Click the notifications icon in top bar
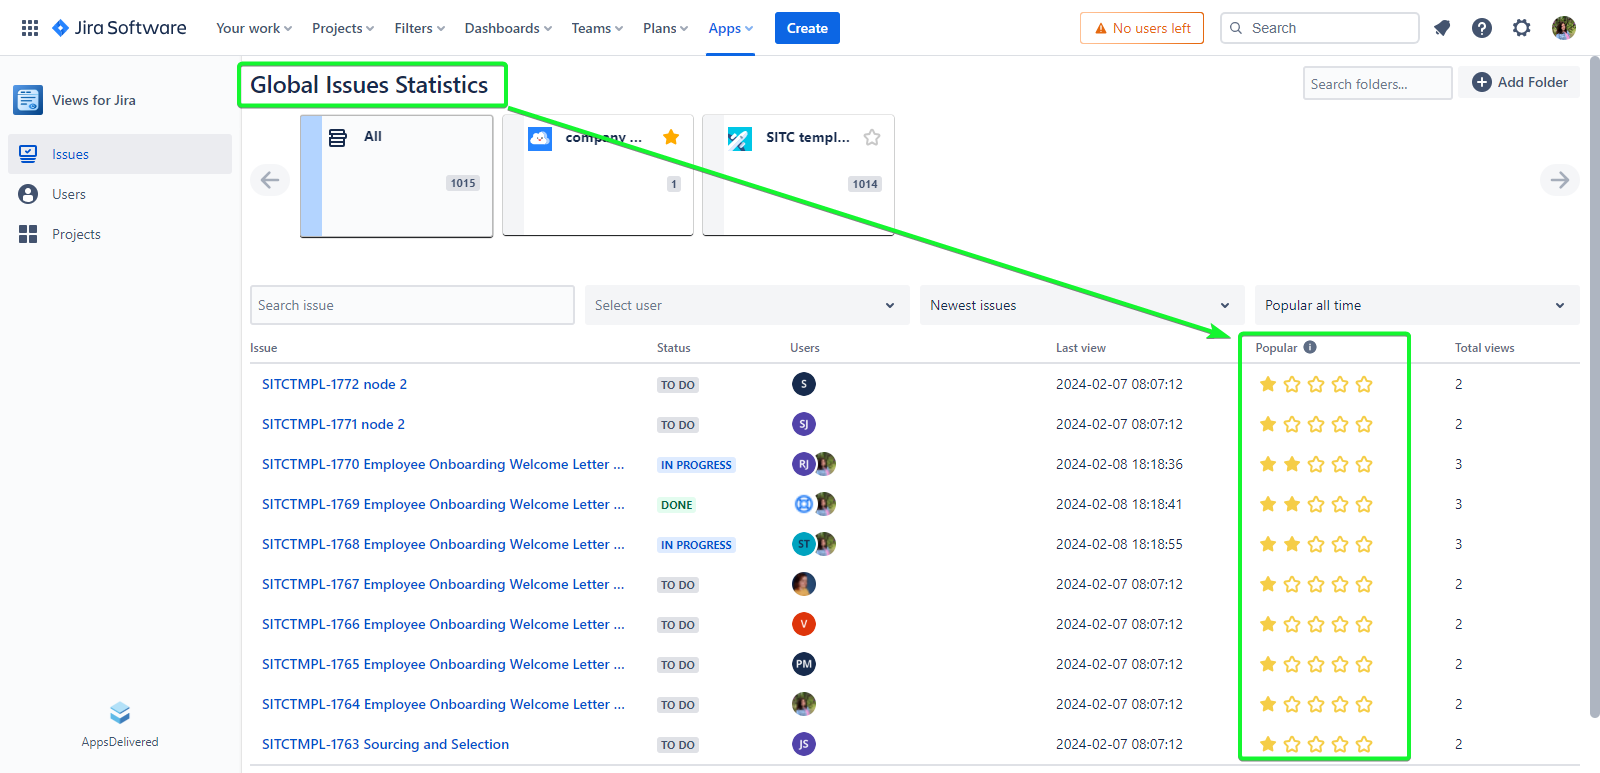 pos(1442,28)
